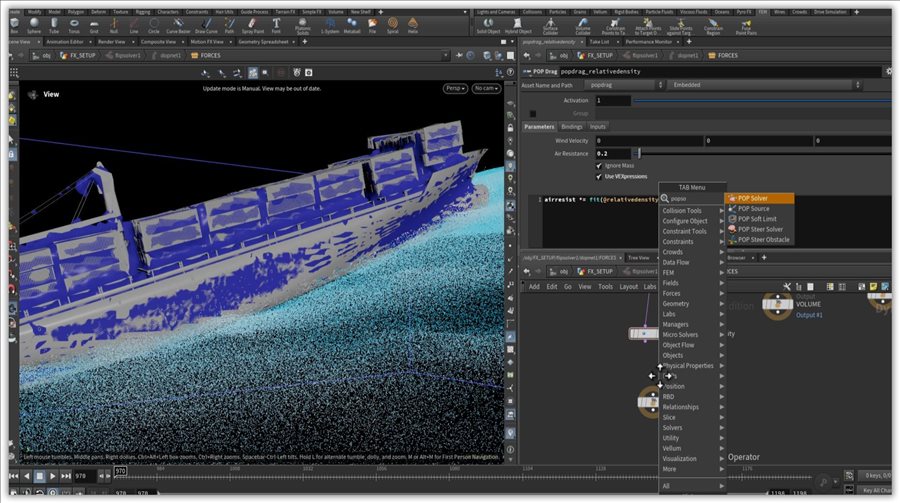Click the Activation value input field
This screenshot has height=503, width=900.
pos(612,101)
